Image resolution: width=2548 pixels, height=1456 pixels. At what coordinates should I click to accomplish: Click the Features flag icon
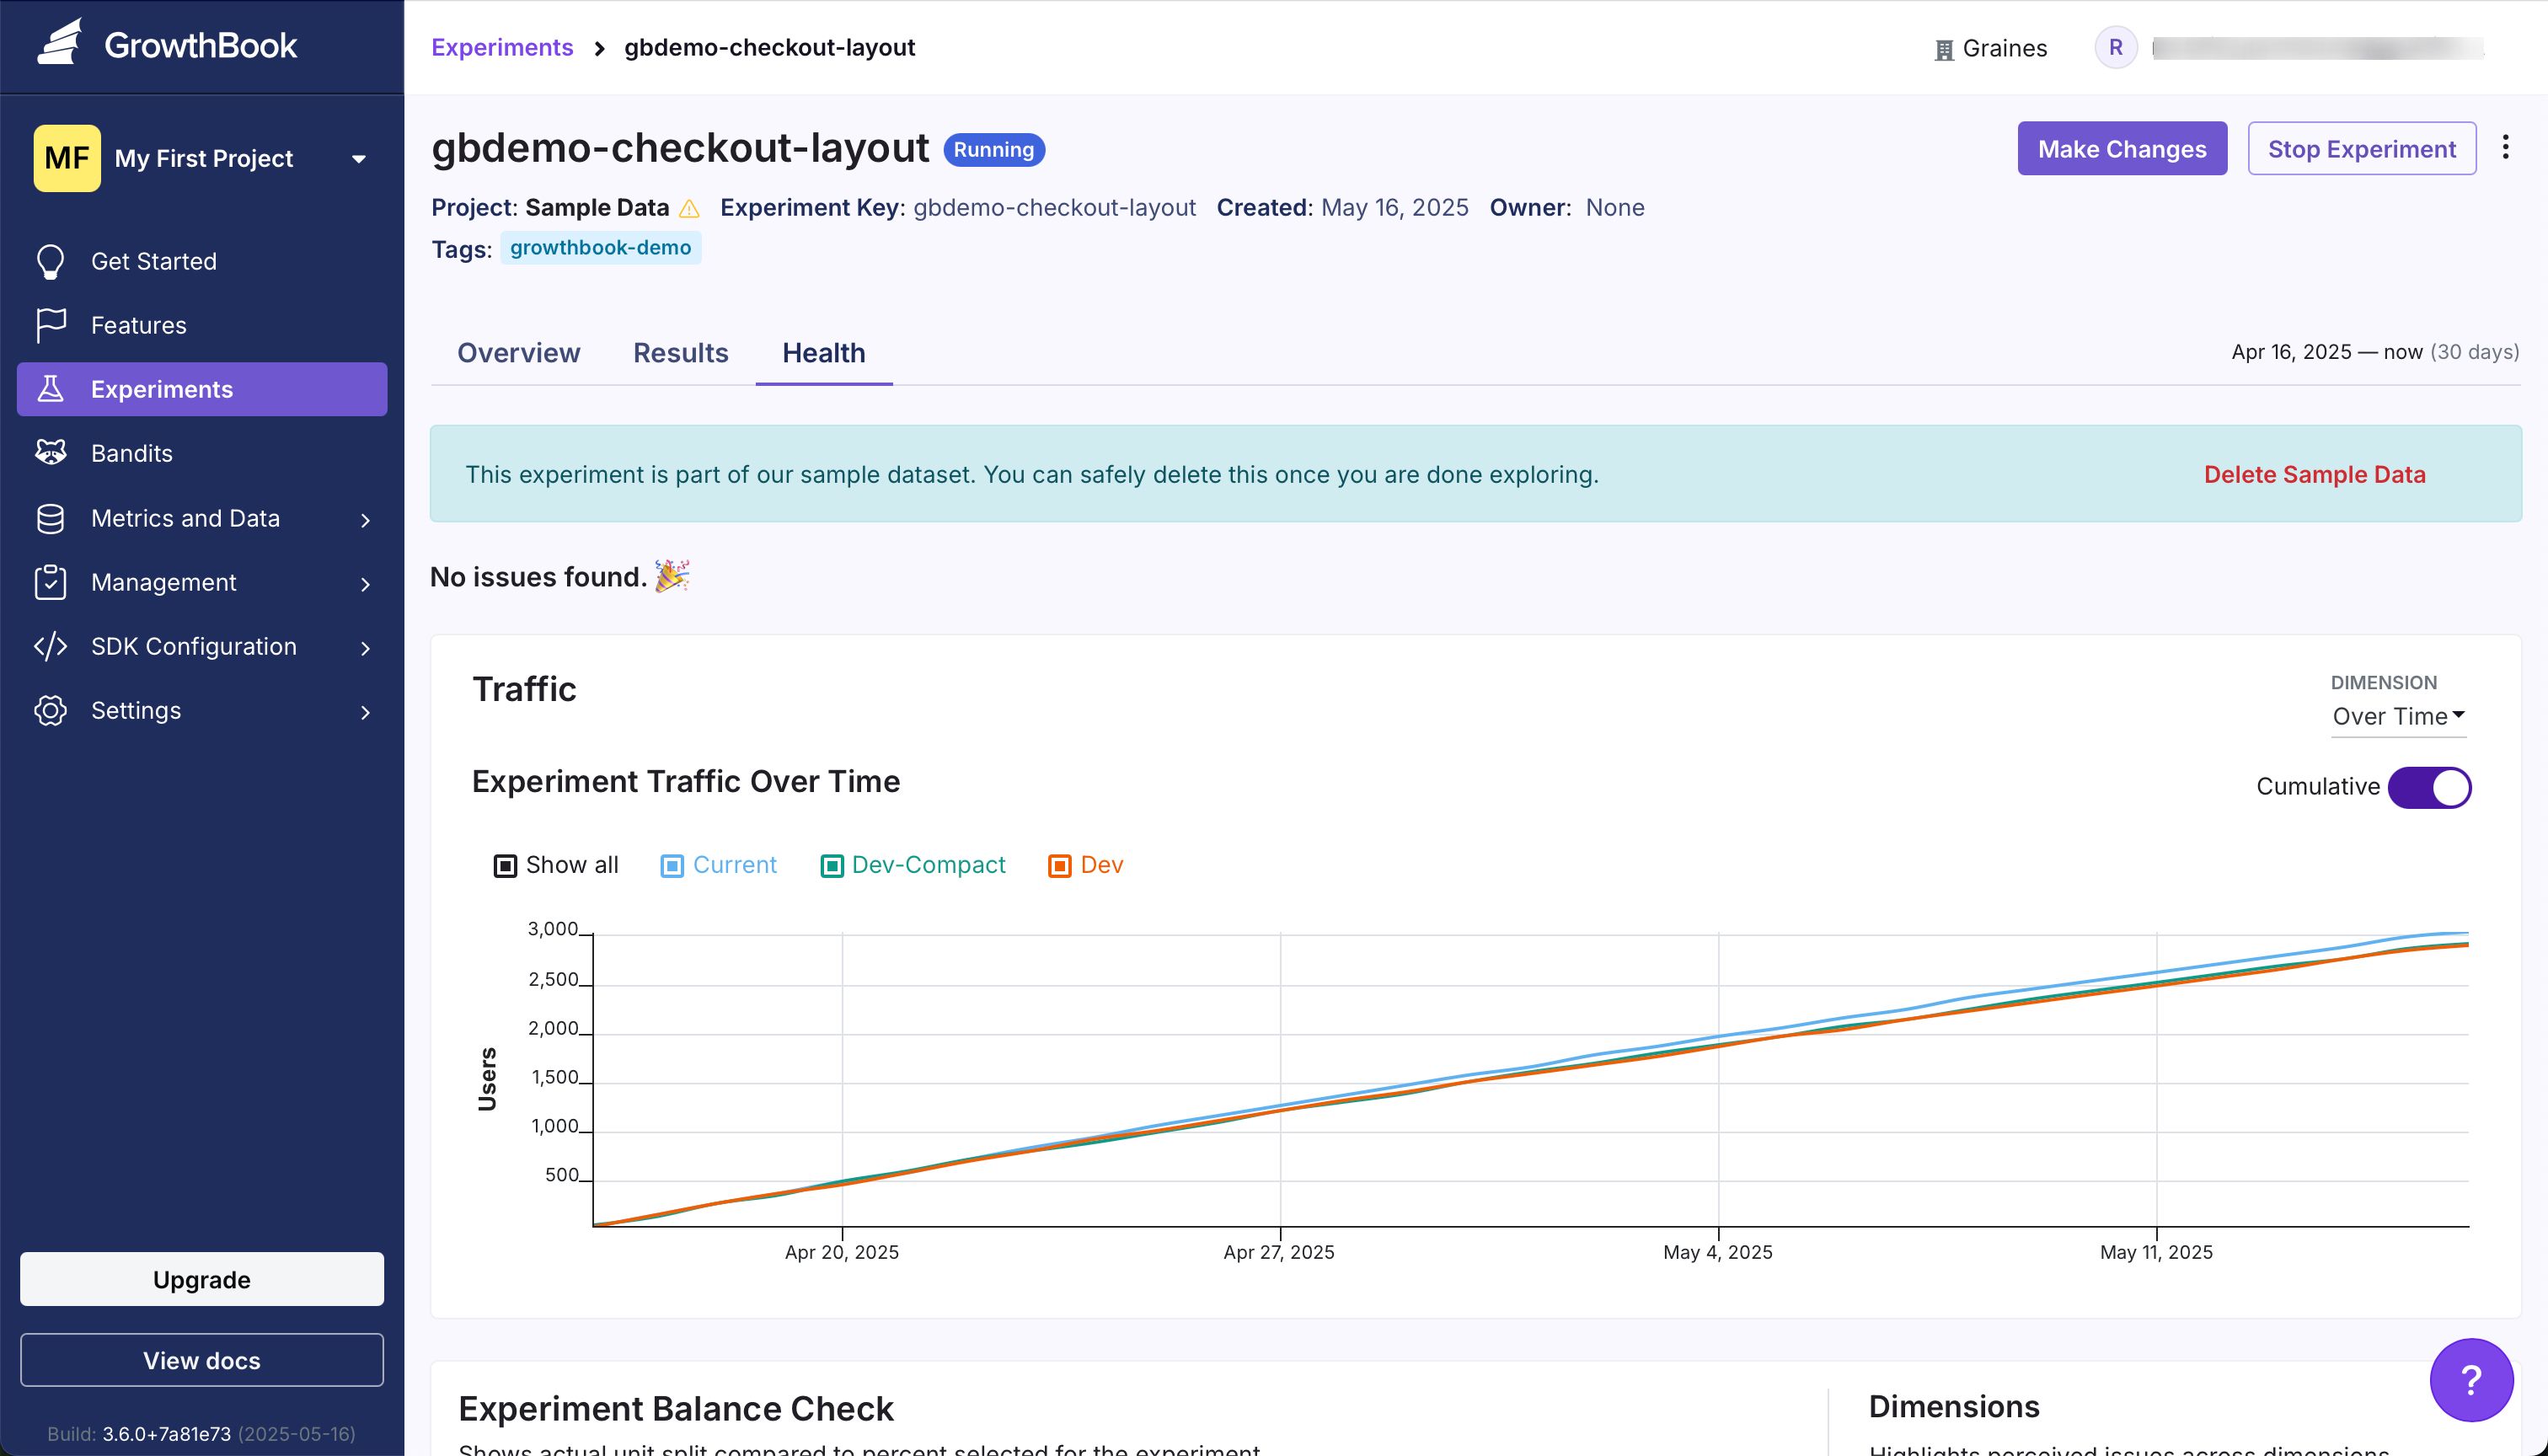pos(50,325)
